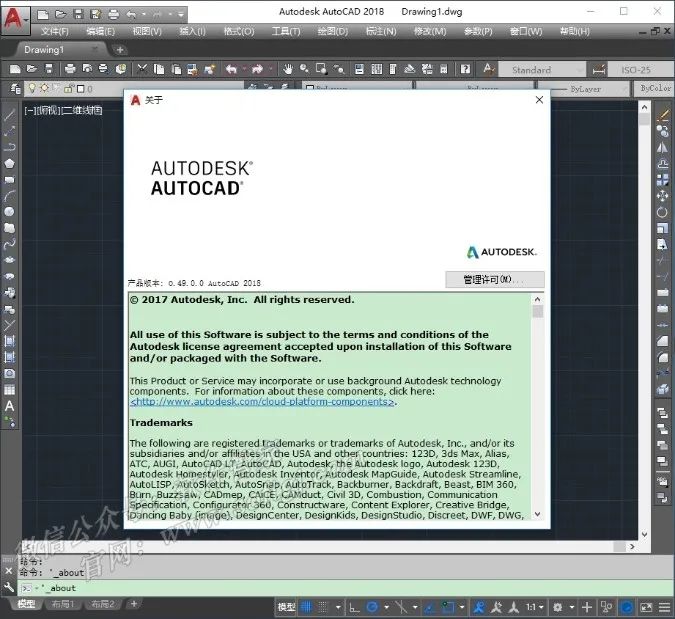Click the Pan hand icon in toolbar
Screen dimensions: 675x619
[287, 69]
